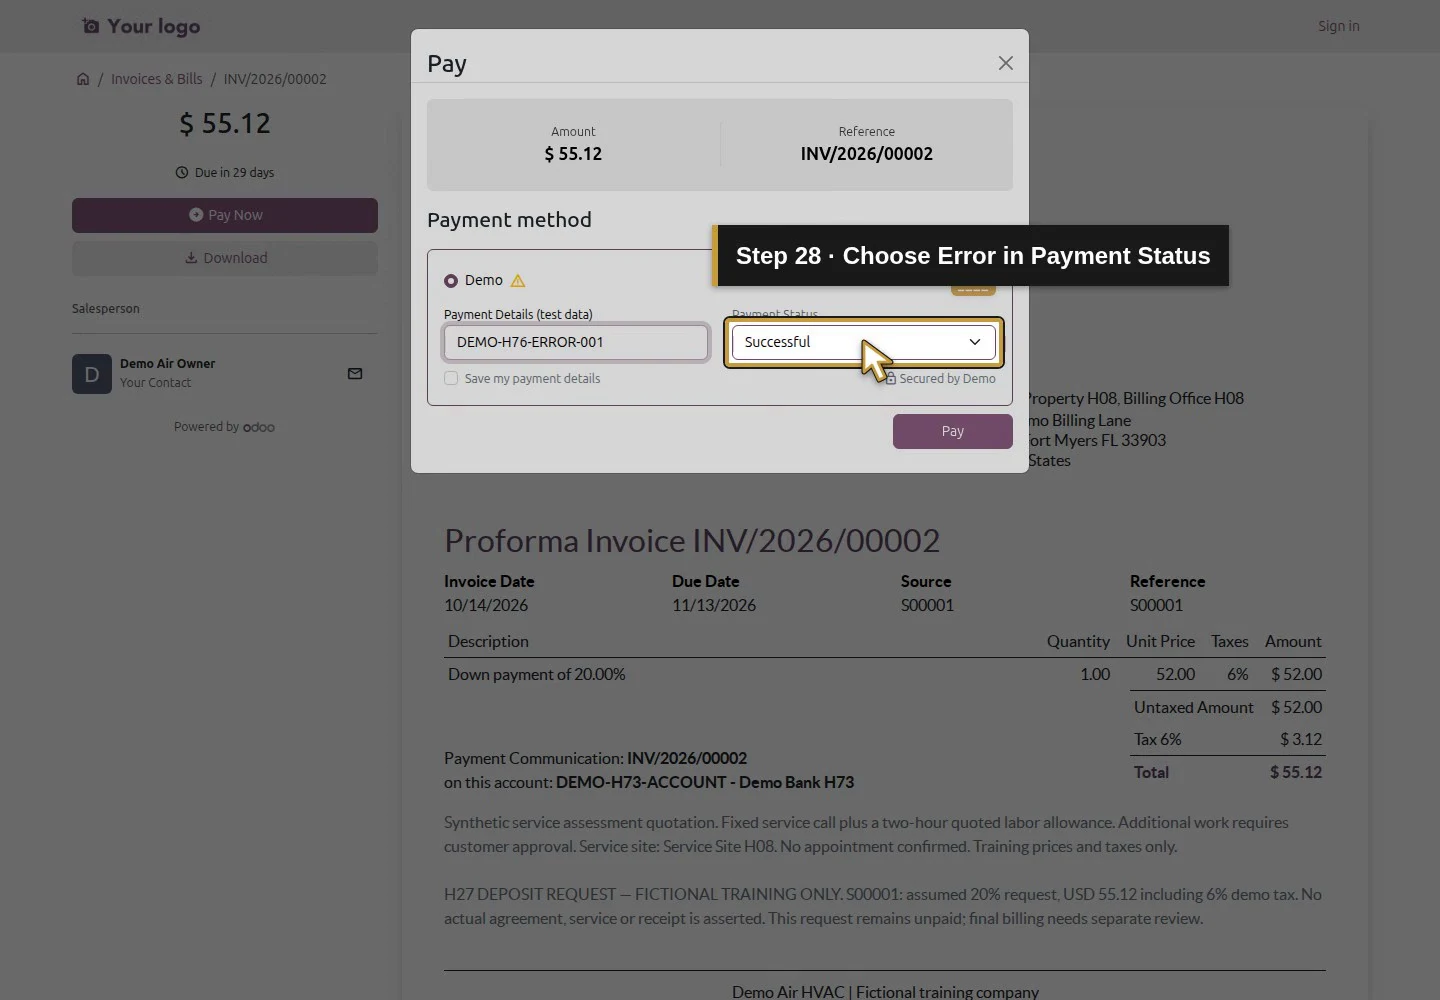Open the Payment Status dropdown
1440x1000 pixels.
click(864, 342)
